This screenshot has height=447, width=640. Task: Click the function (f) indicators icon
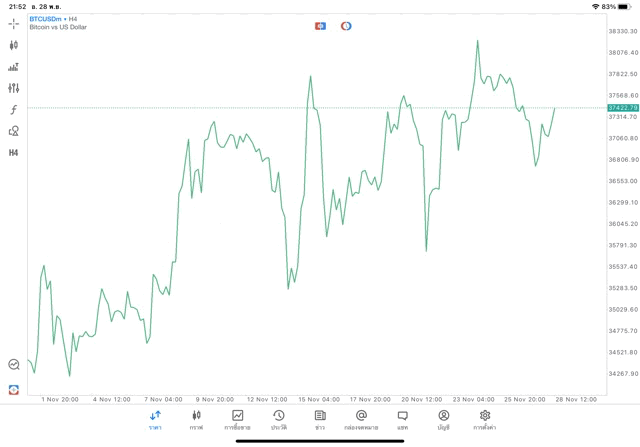(x=13, y=109)
